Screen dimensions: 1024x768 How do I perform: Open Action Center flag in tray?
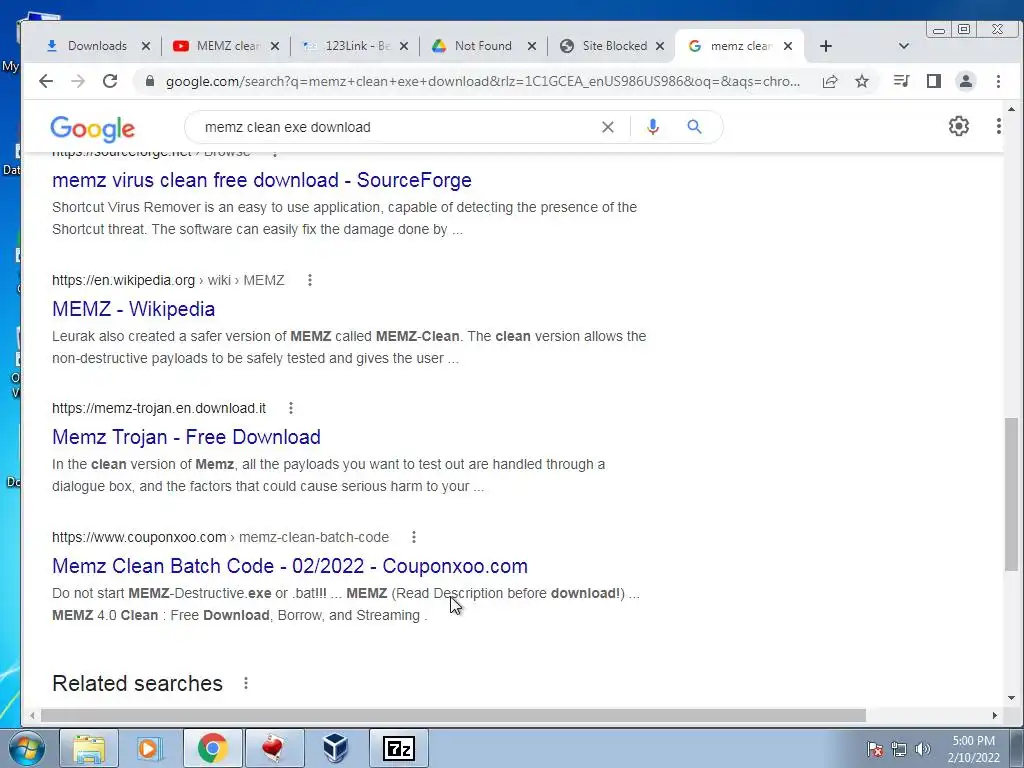pyautogui.click(x=875, y=749)
